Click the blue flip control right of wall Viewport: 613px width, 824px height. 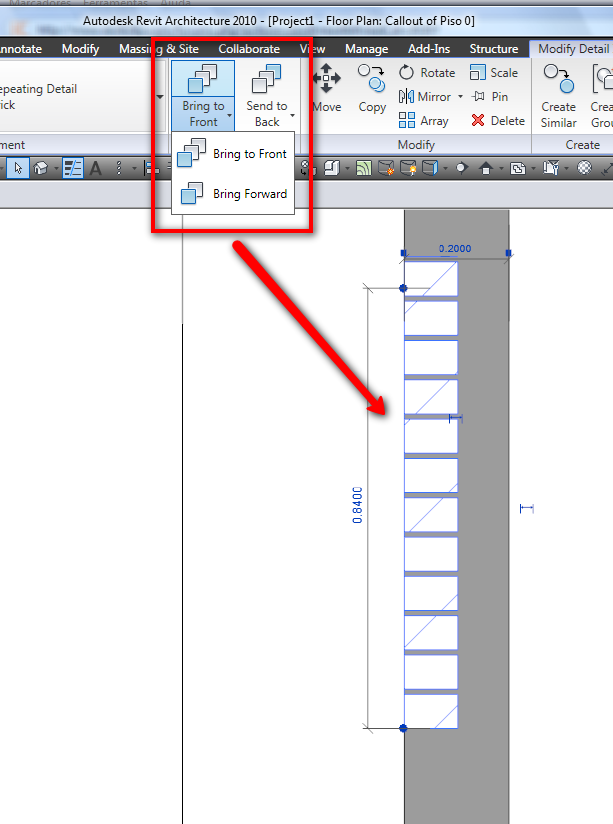(x=527, y=508)
